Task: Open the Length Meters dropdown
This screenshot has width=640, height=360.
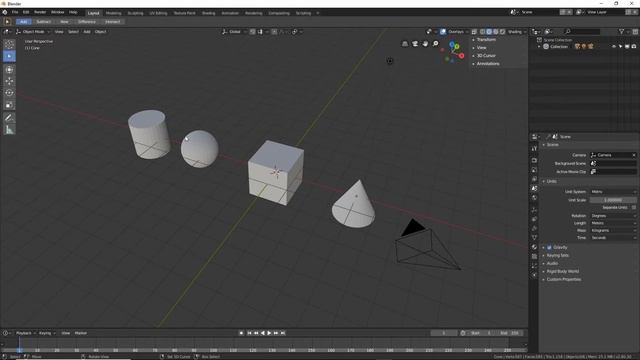Action: tap(613, 223)
